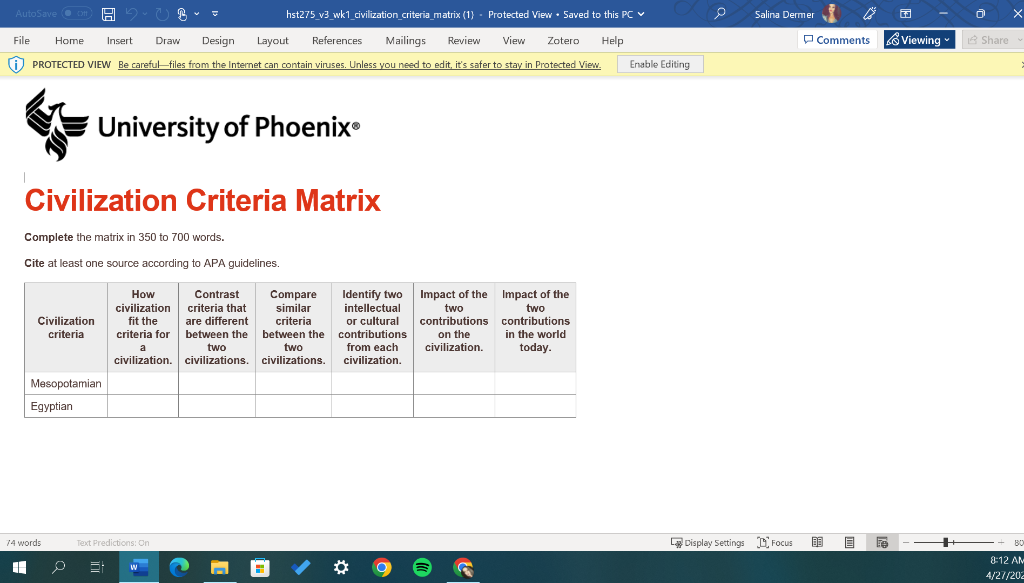Adjust the zoom slider
Screen dimensions: 1024x583
tap(944, 542)
